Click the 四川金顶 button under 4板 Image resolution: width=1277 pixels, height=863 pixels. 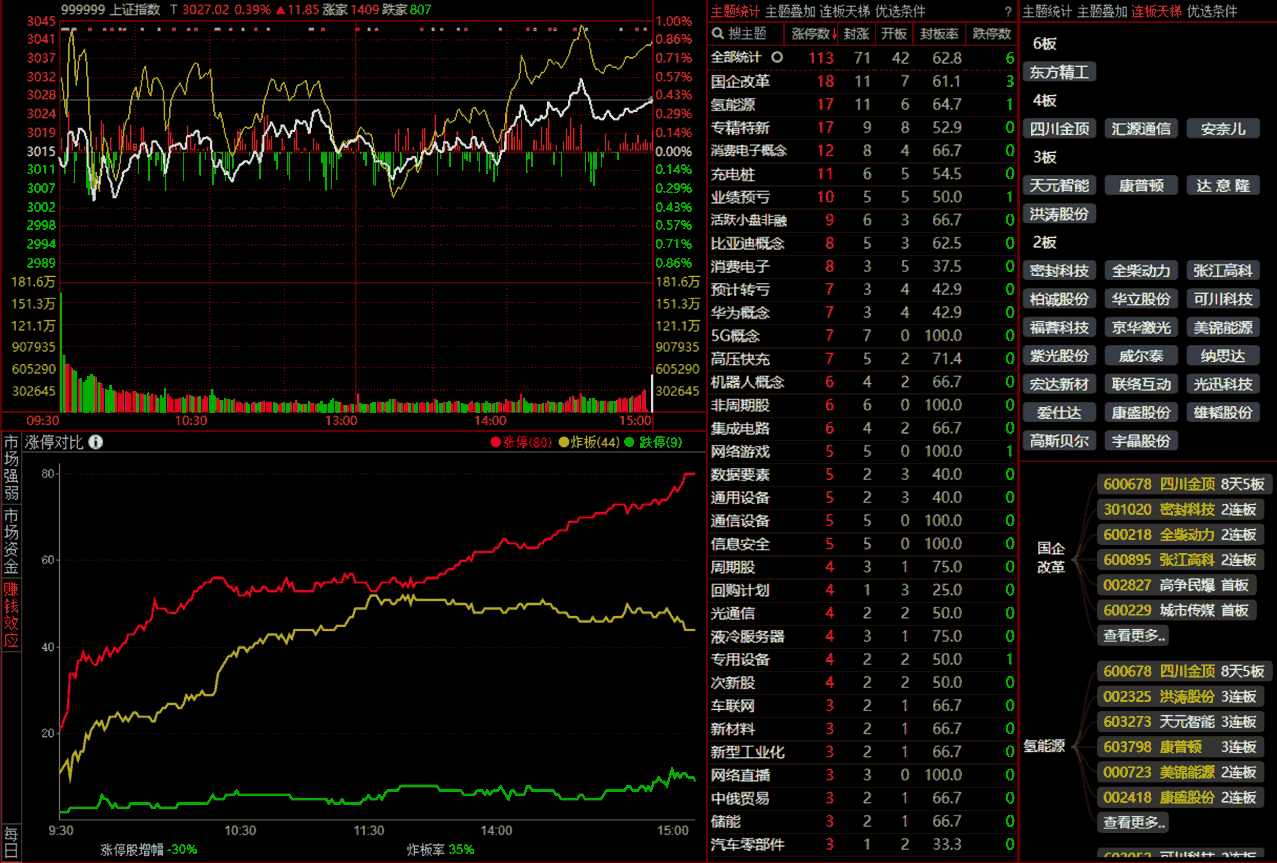1060,129
